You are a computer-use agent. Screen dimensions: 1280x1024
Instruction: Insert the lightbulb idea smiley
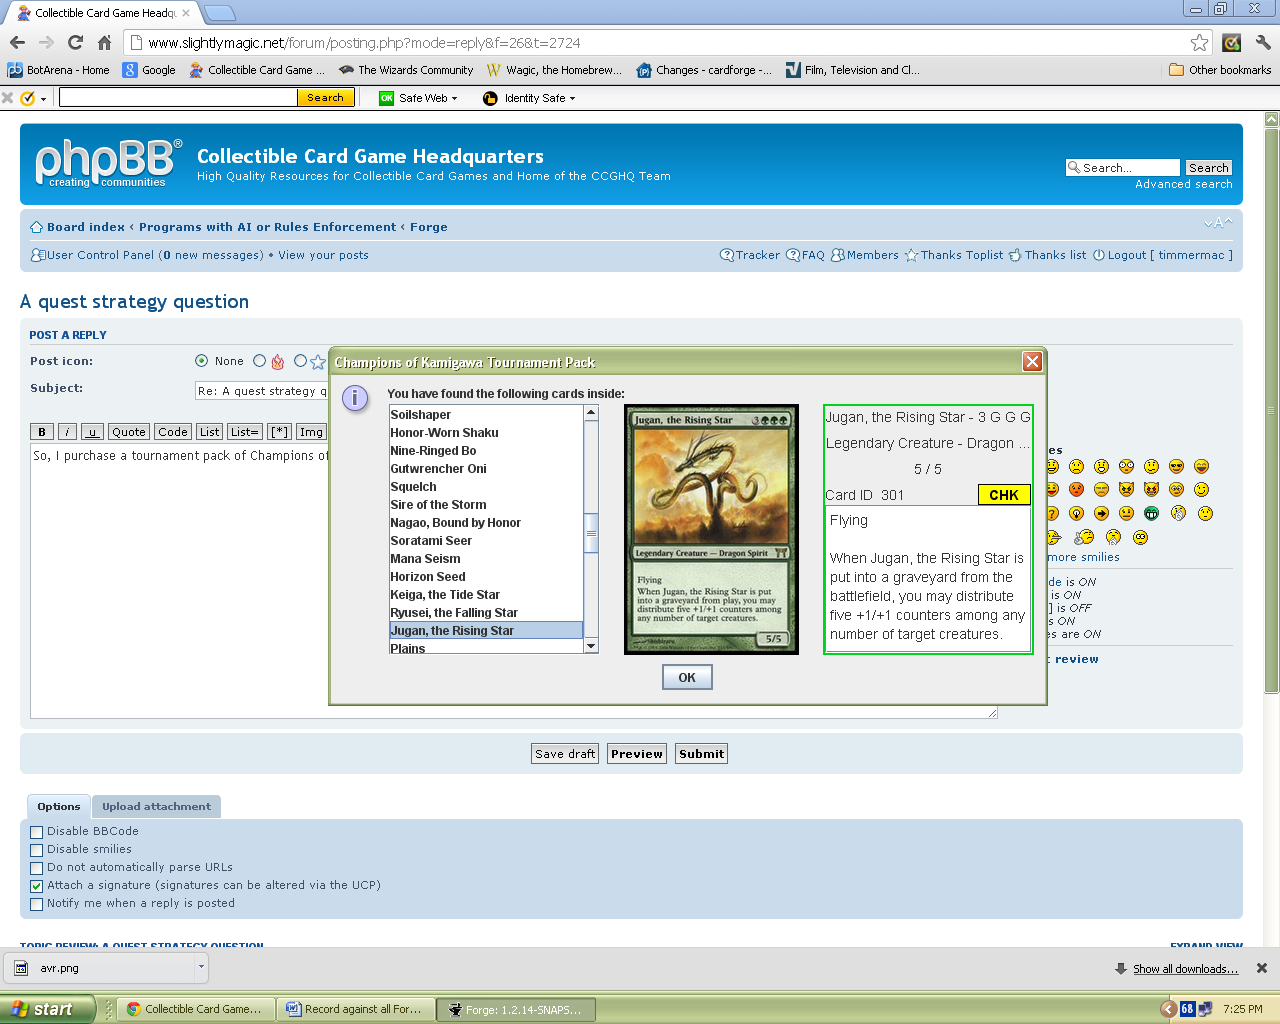coord(1076,513)
